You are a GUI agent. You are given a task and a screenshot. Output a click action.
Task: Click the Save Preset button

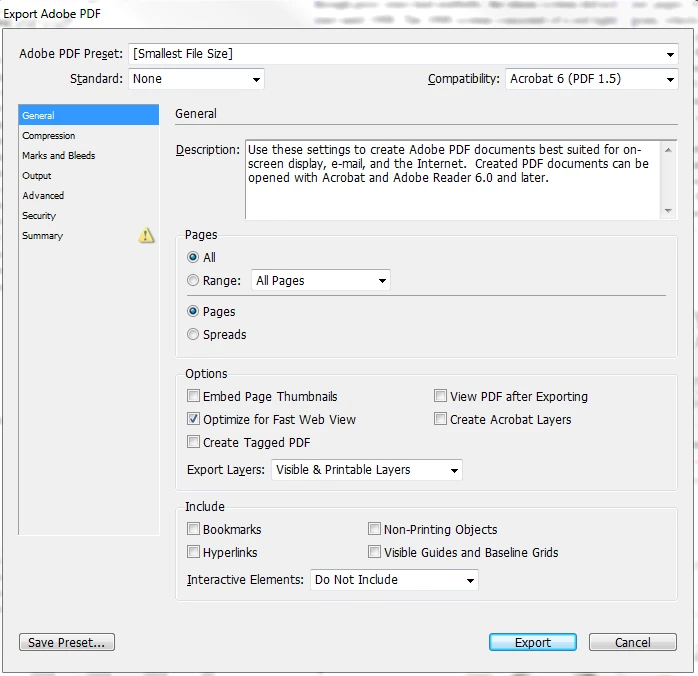pyautogui.click(x=67, y=642)
